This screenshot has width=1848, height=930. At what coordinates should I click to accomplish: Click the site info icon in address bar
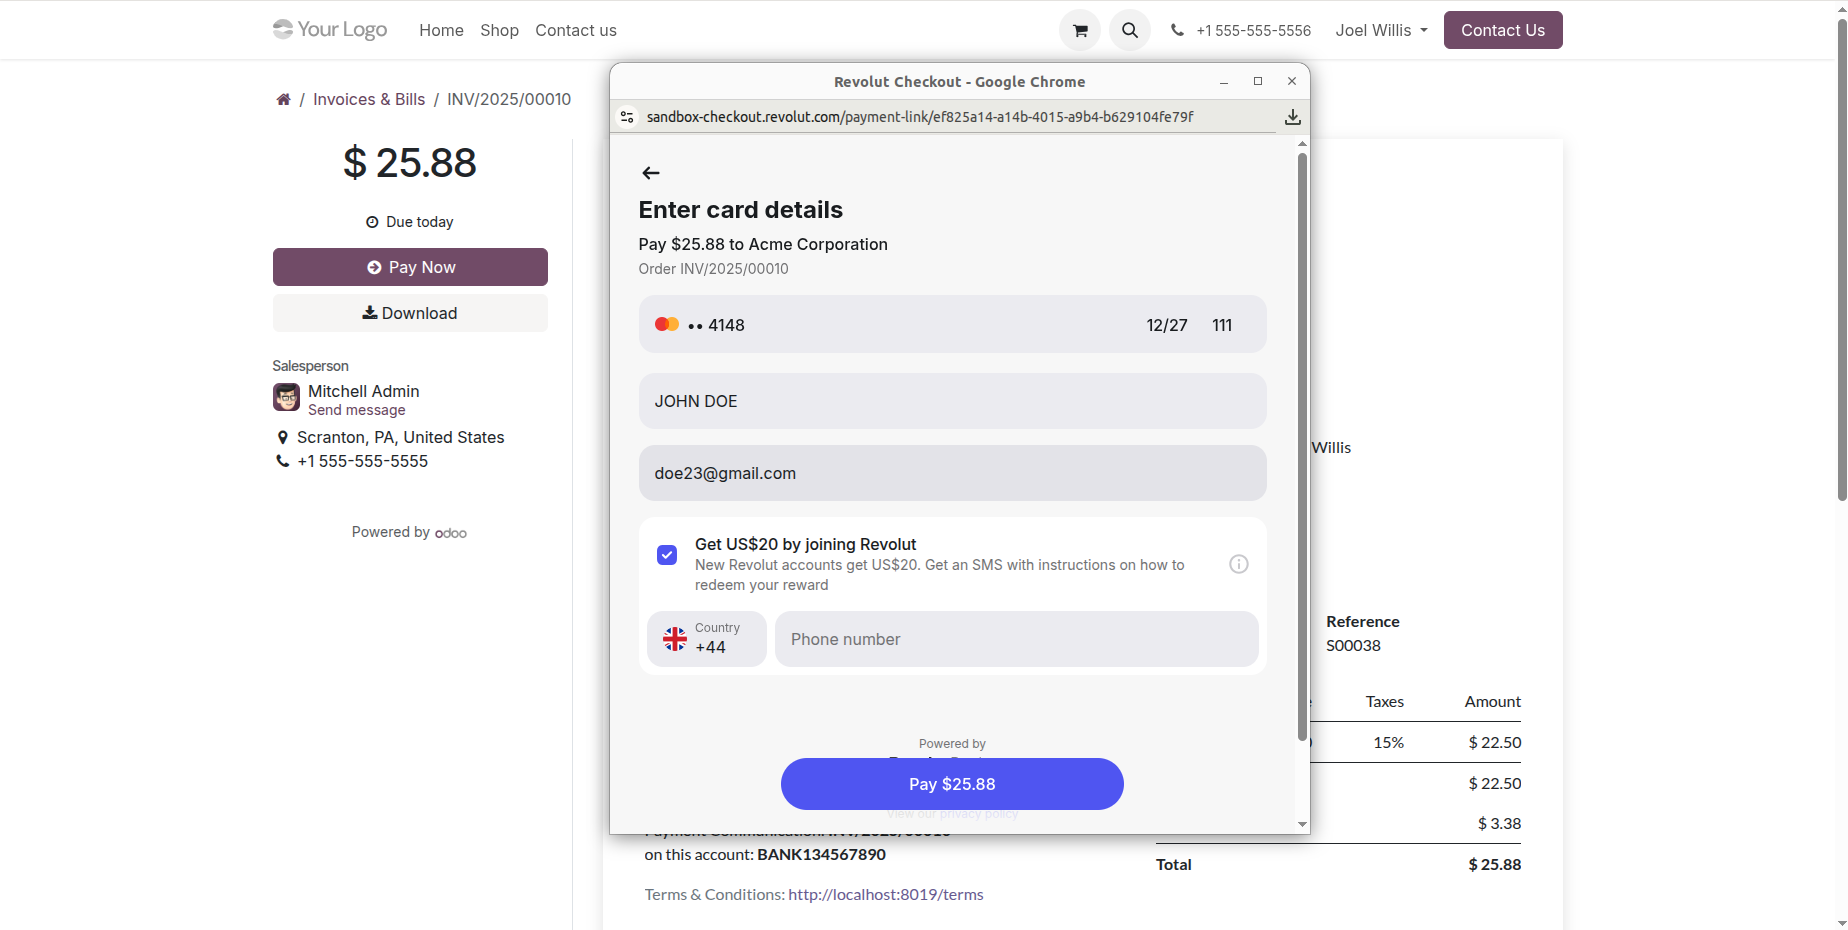tap(627, 117)
